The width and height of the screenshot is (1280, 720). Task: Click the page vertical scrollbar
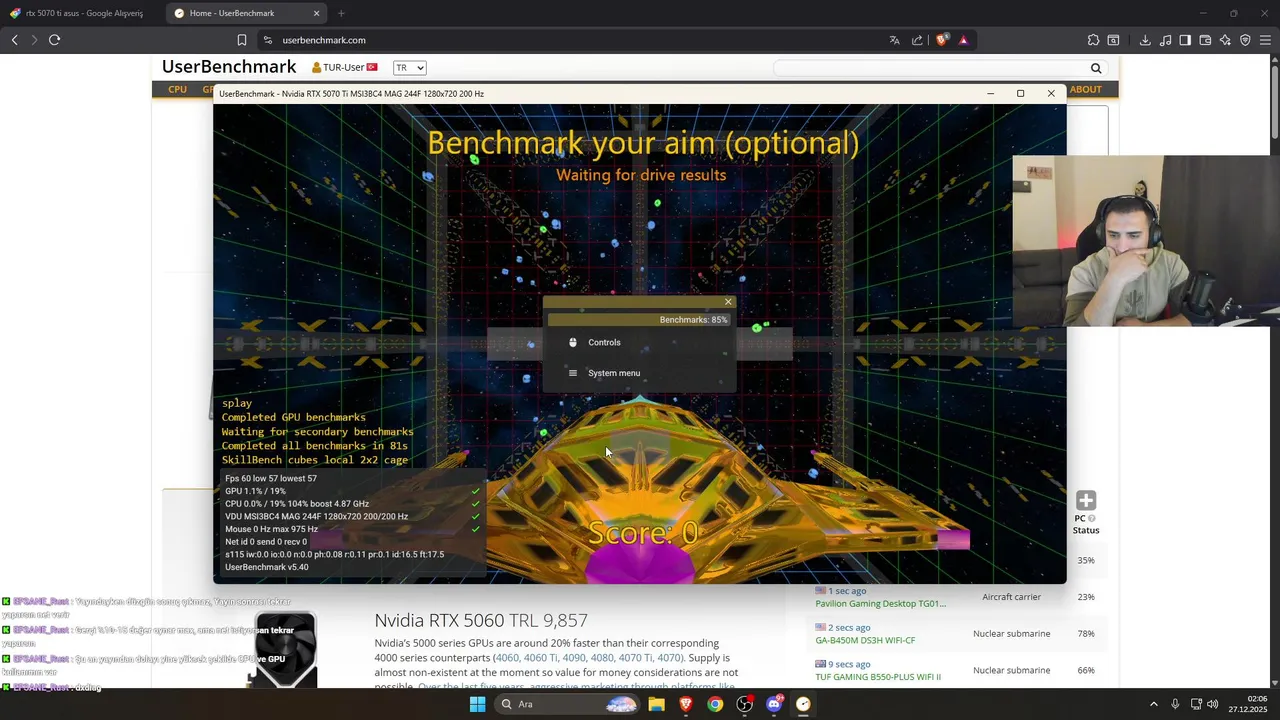pyautogui.click(x=1274, y=100)
